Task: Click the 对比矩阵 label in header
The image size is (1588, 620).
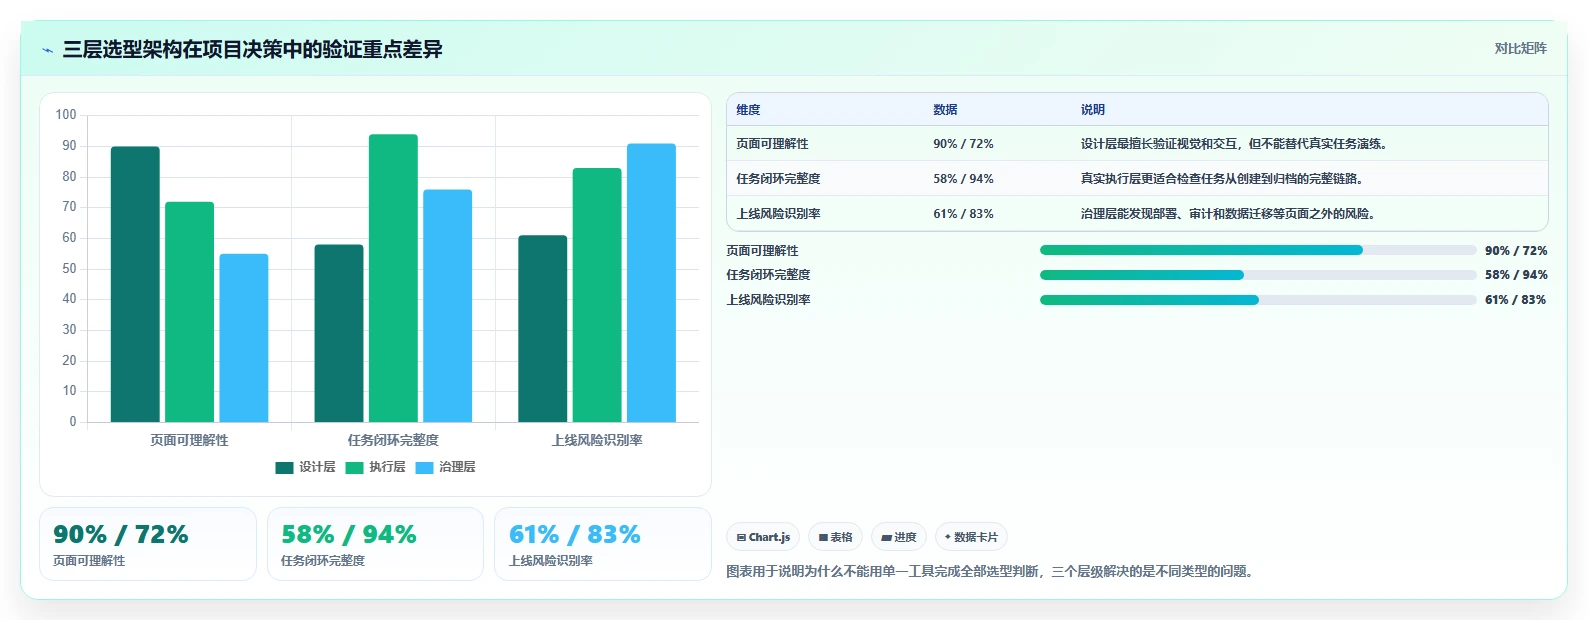Action: click(x=1520, y=49)
